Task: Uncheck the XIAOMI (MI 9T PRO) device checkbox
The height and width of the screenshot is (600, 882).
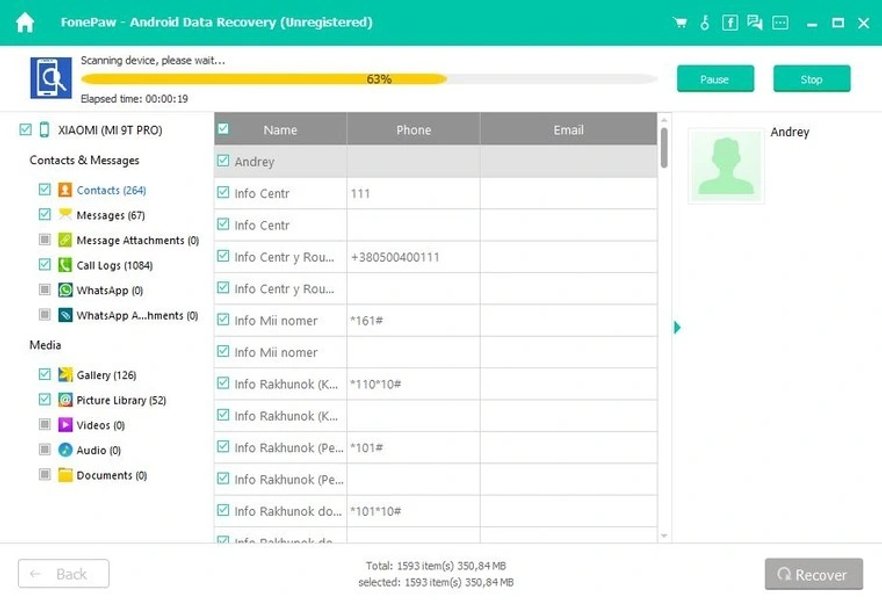Action: (x=26, y=130)
